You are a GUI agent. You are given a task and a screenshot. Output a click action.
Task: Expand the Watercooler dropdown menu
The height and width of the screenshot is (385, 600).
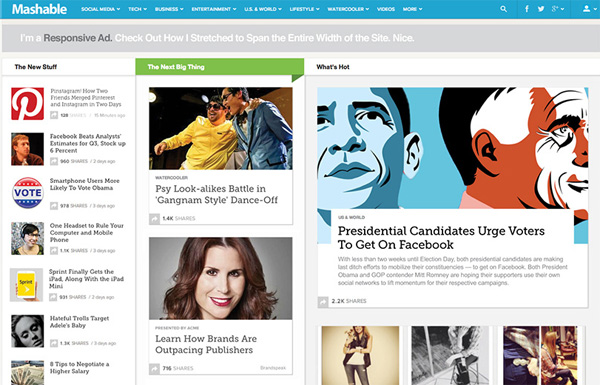348,9
